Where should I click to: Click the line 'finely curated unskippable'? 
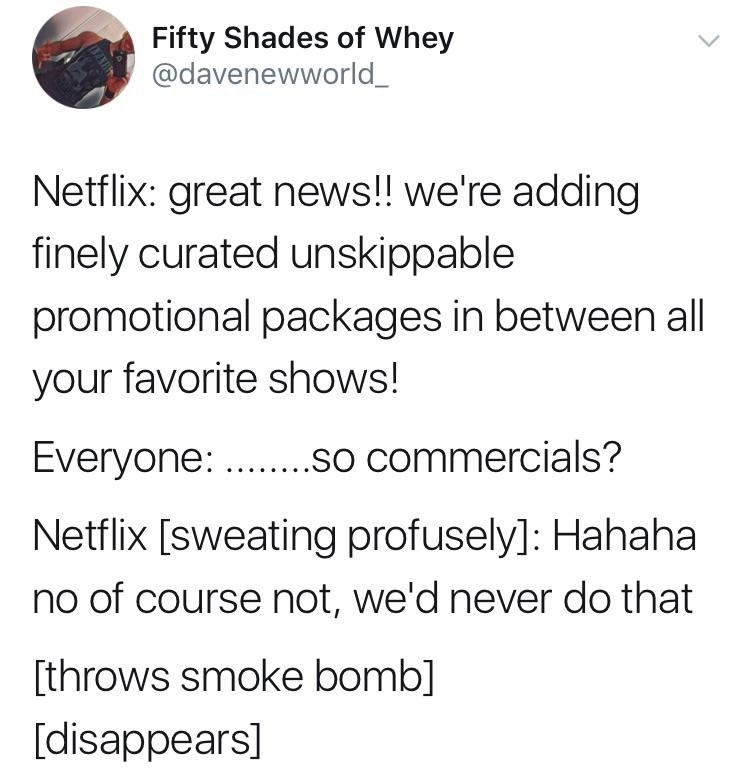pos(274,256)
